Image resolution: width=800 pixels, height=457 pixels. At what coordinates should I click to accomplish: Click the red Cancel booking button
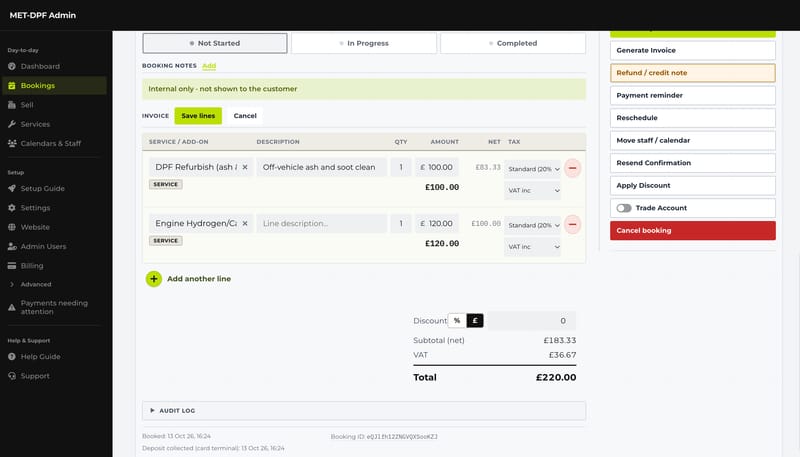(x=692, y=231)
